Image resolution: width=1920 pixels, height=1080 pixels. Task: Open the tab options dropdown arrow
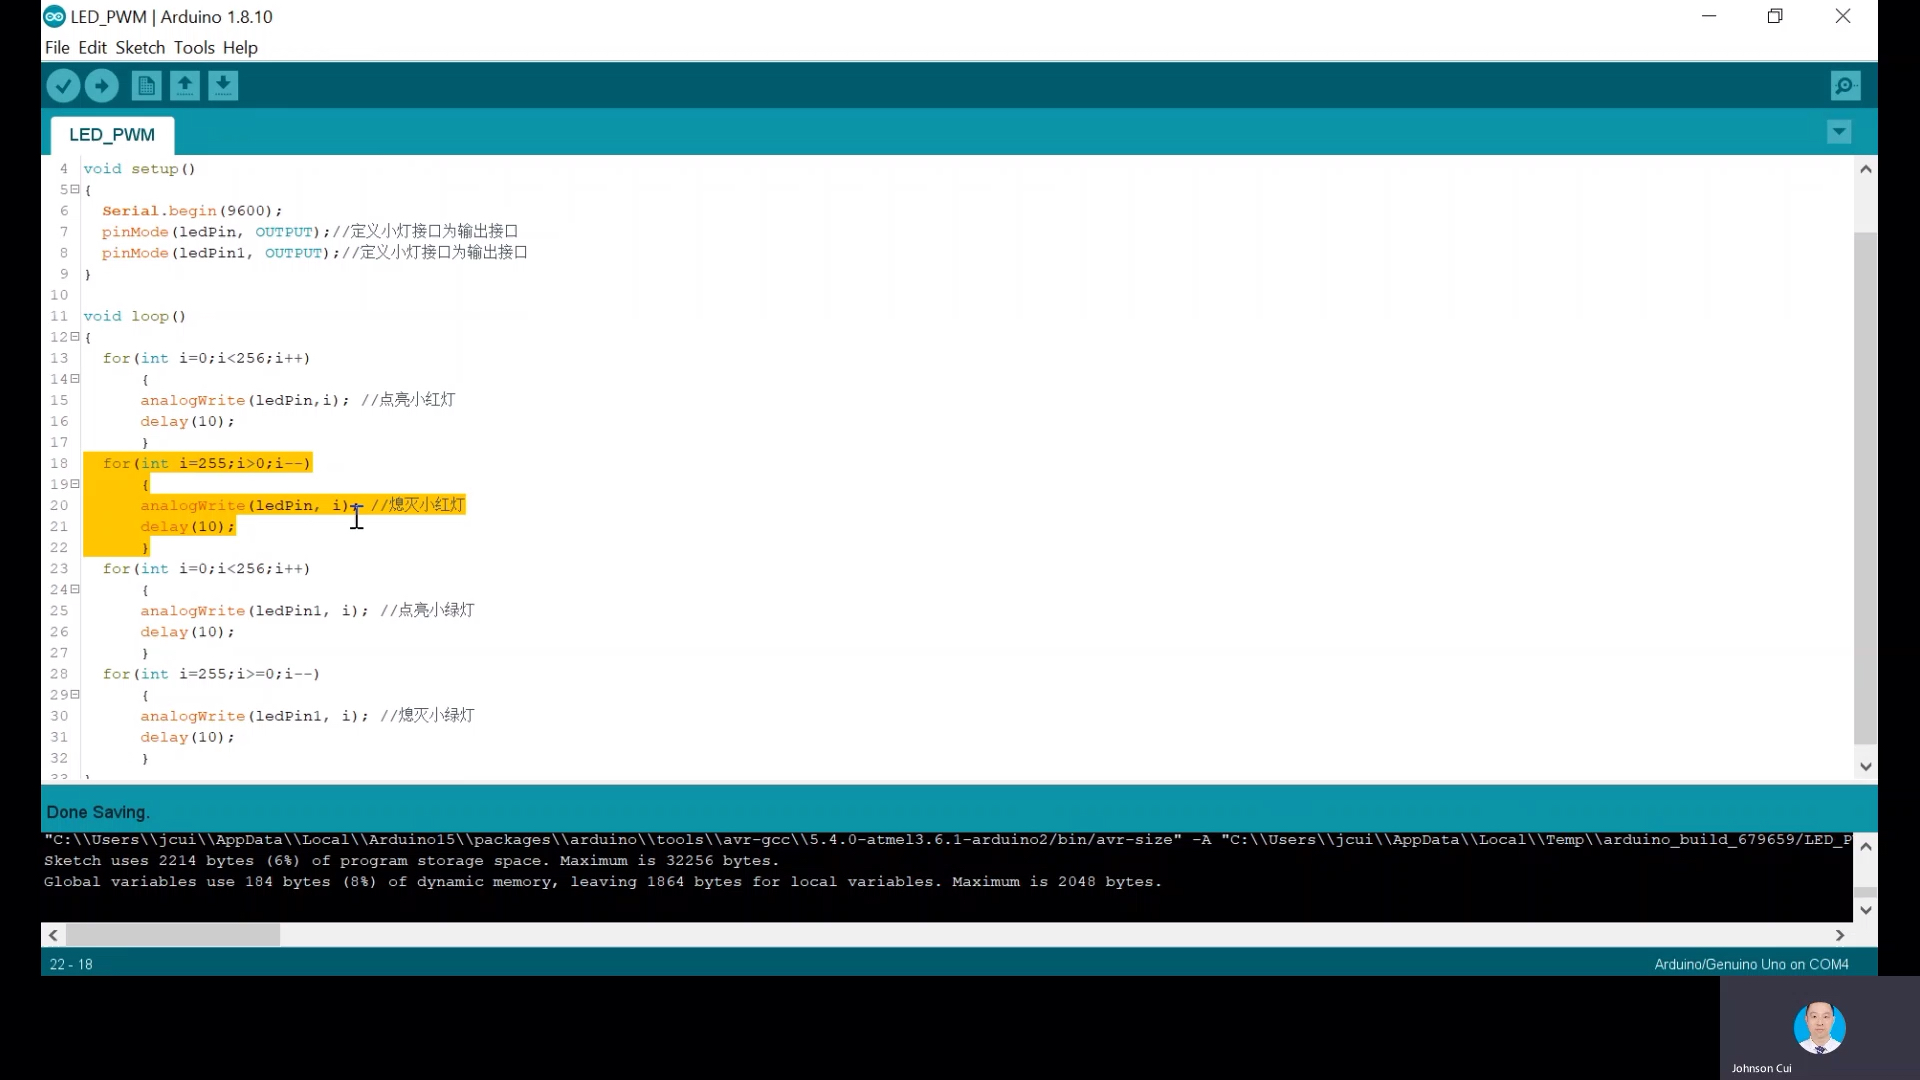coord(1838,132)
